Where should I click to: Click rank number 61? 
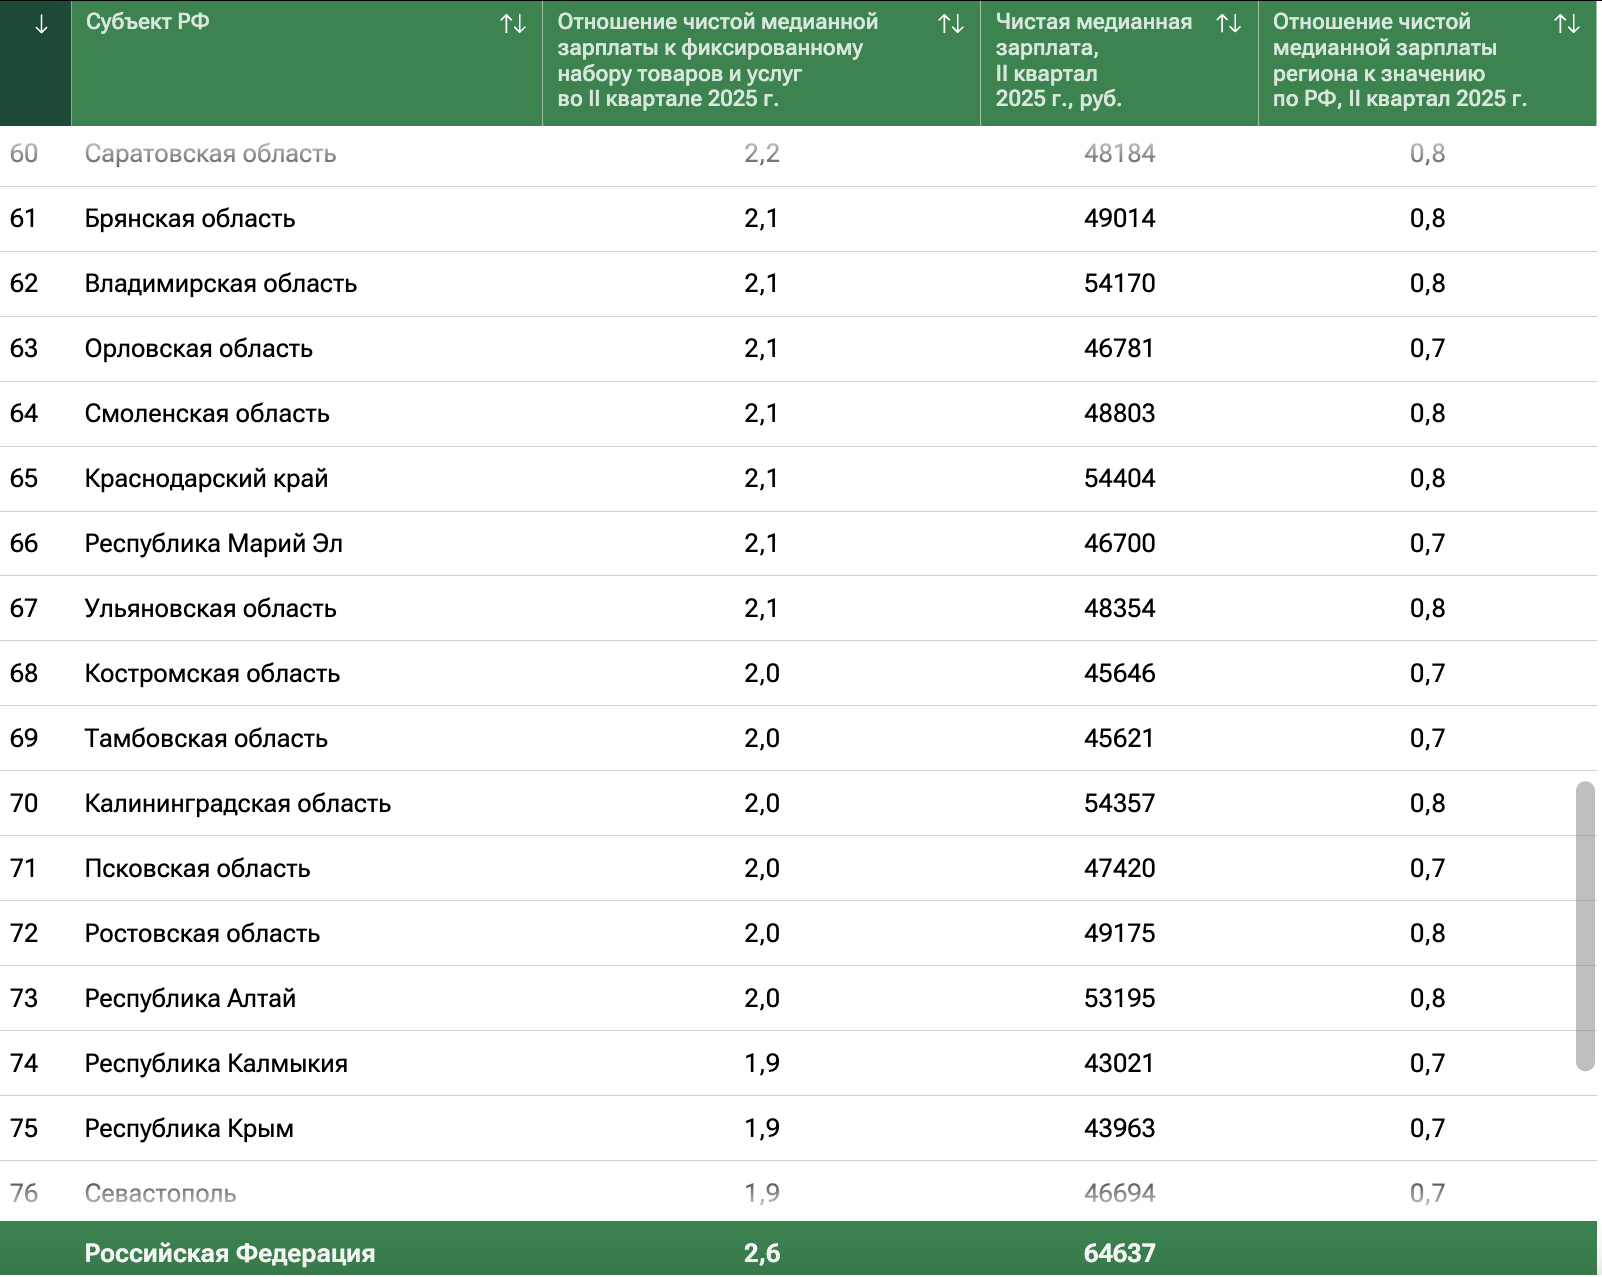24,219
